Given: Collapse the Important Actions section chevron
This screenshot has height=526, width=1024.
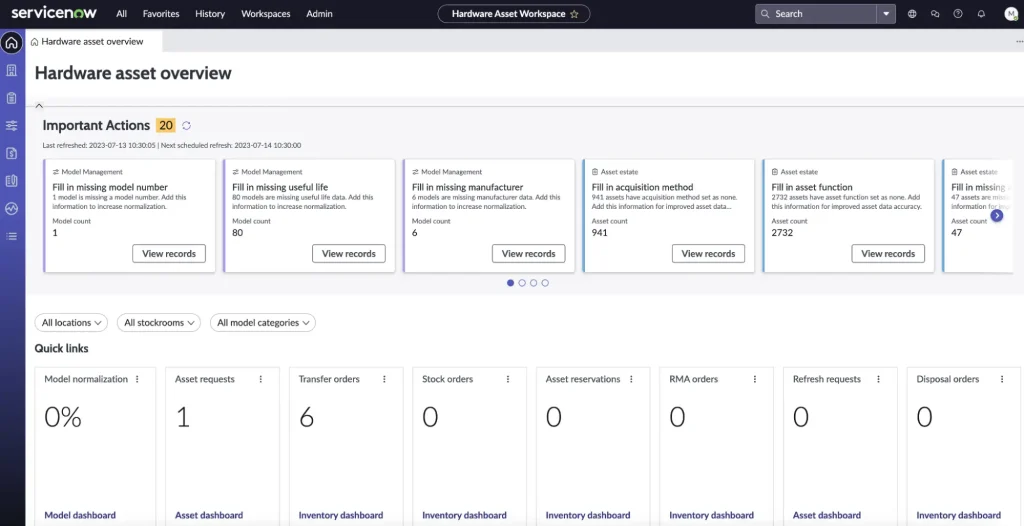Looking at the screenshot, I should point(39,105).
